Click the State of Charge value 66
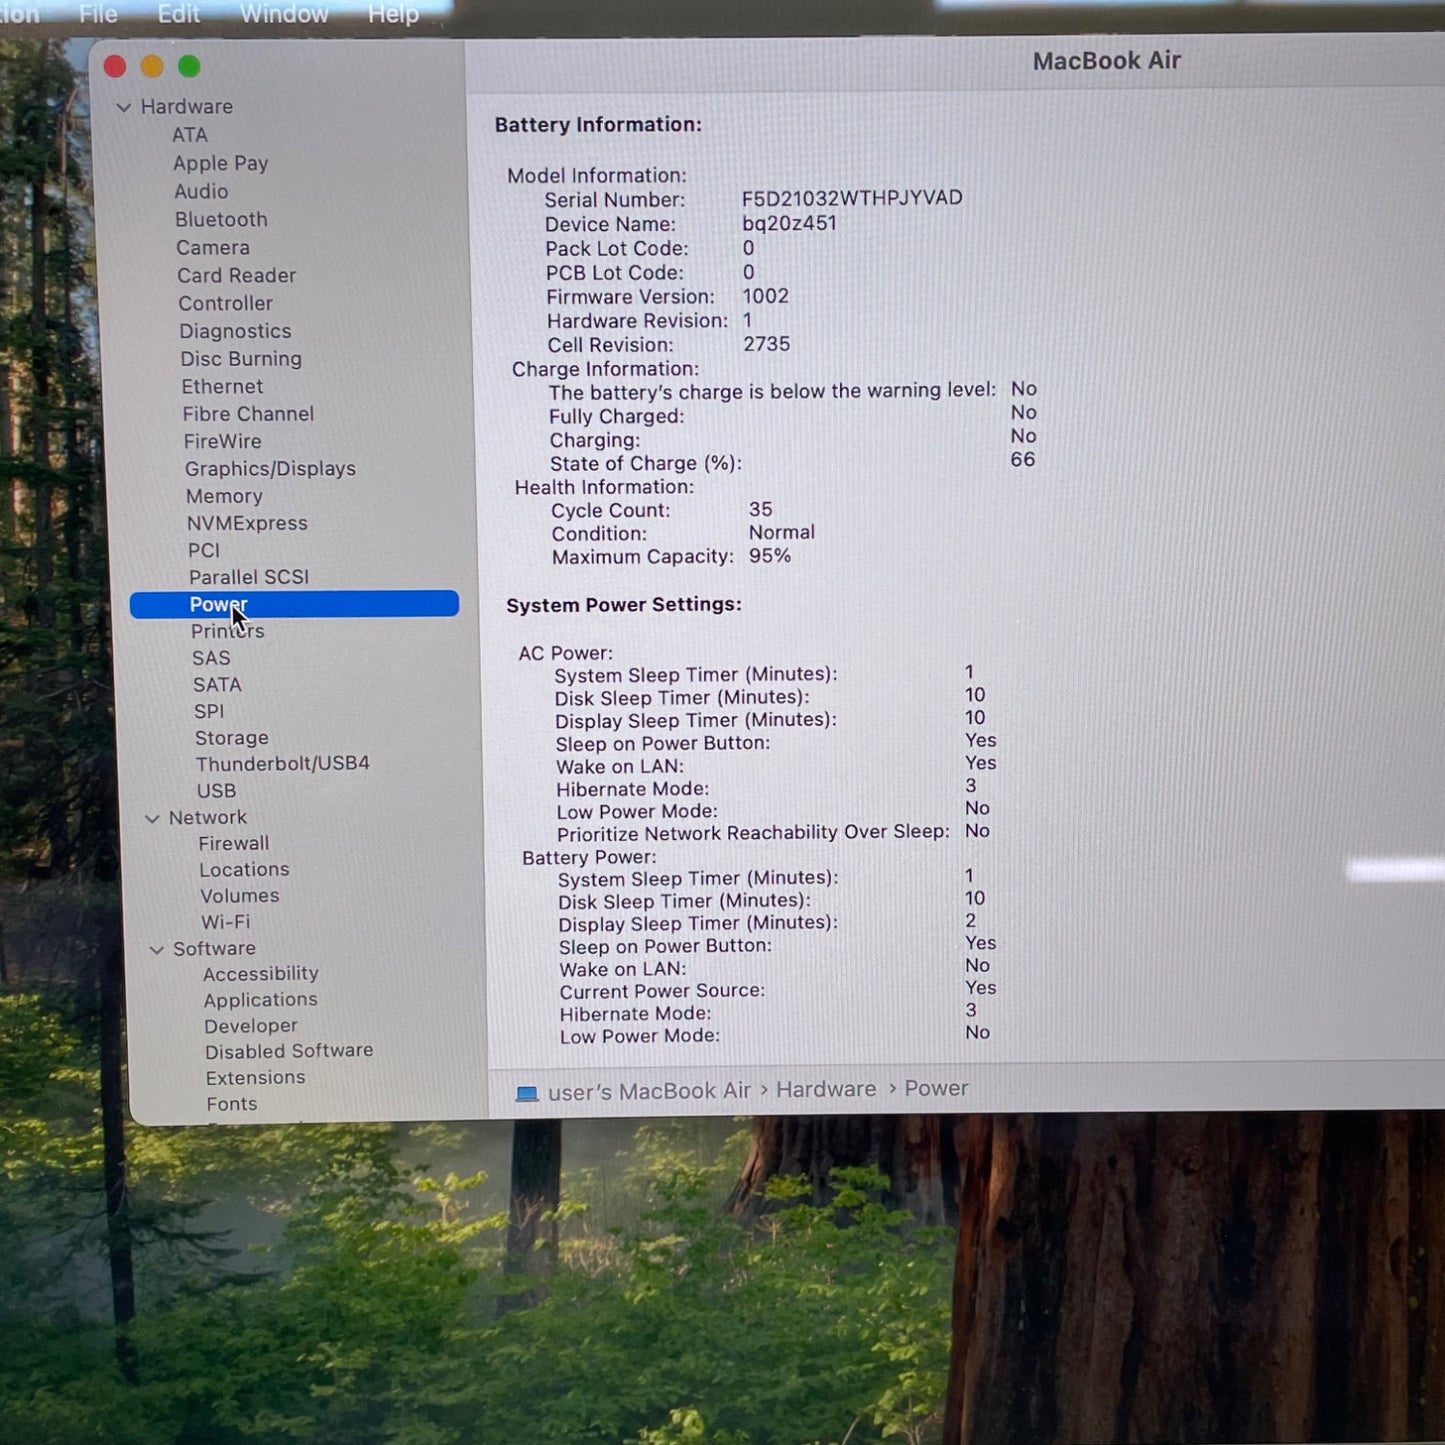This screenshot has height=1445, width=1445. (x=1022, y=460)
